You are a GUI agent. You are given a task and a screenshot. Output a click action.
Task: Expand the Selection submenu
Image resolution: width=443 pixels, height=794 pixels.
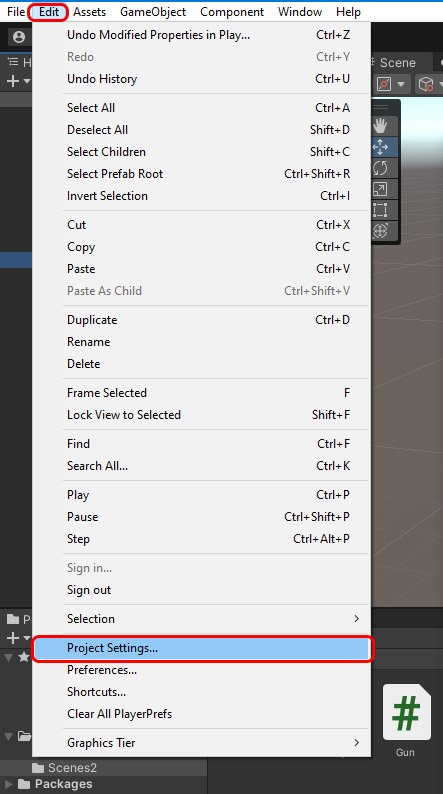tap(215, 619)
